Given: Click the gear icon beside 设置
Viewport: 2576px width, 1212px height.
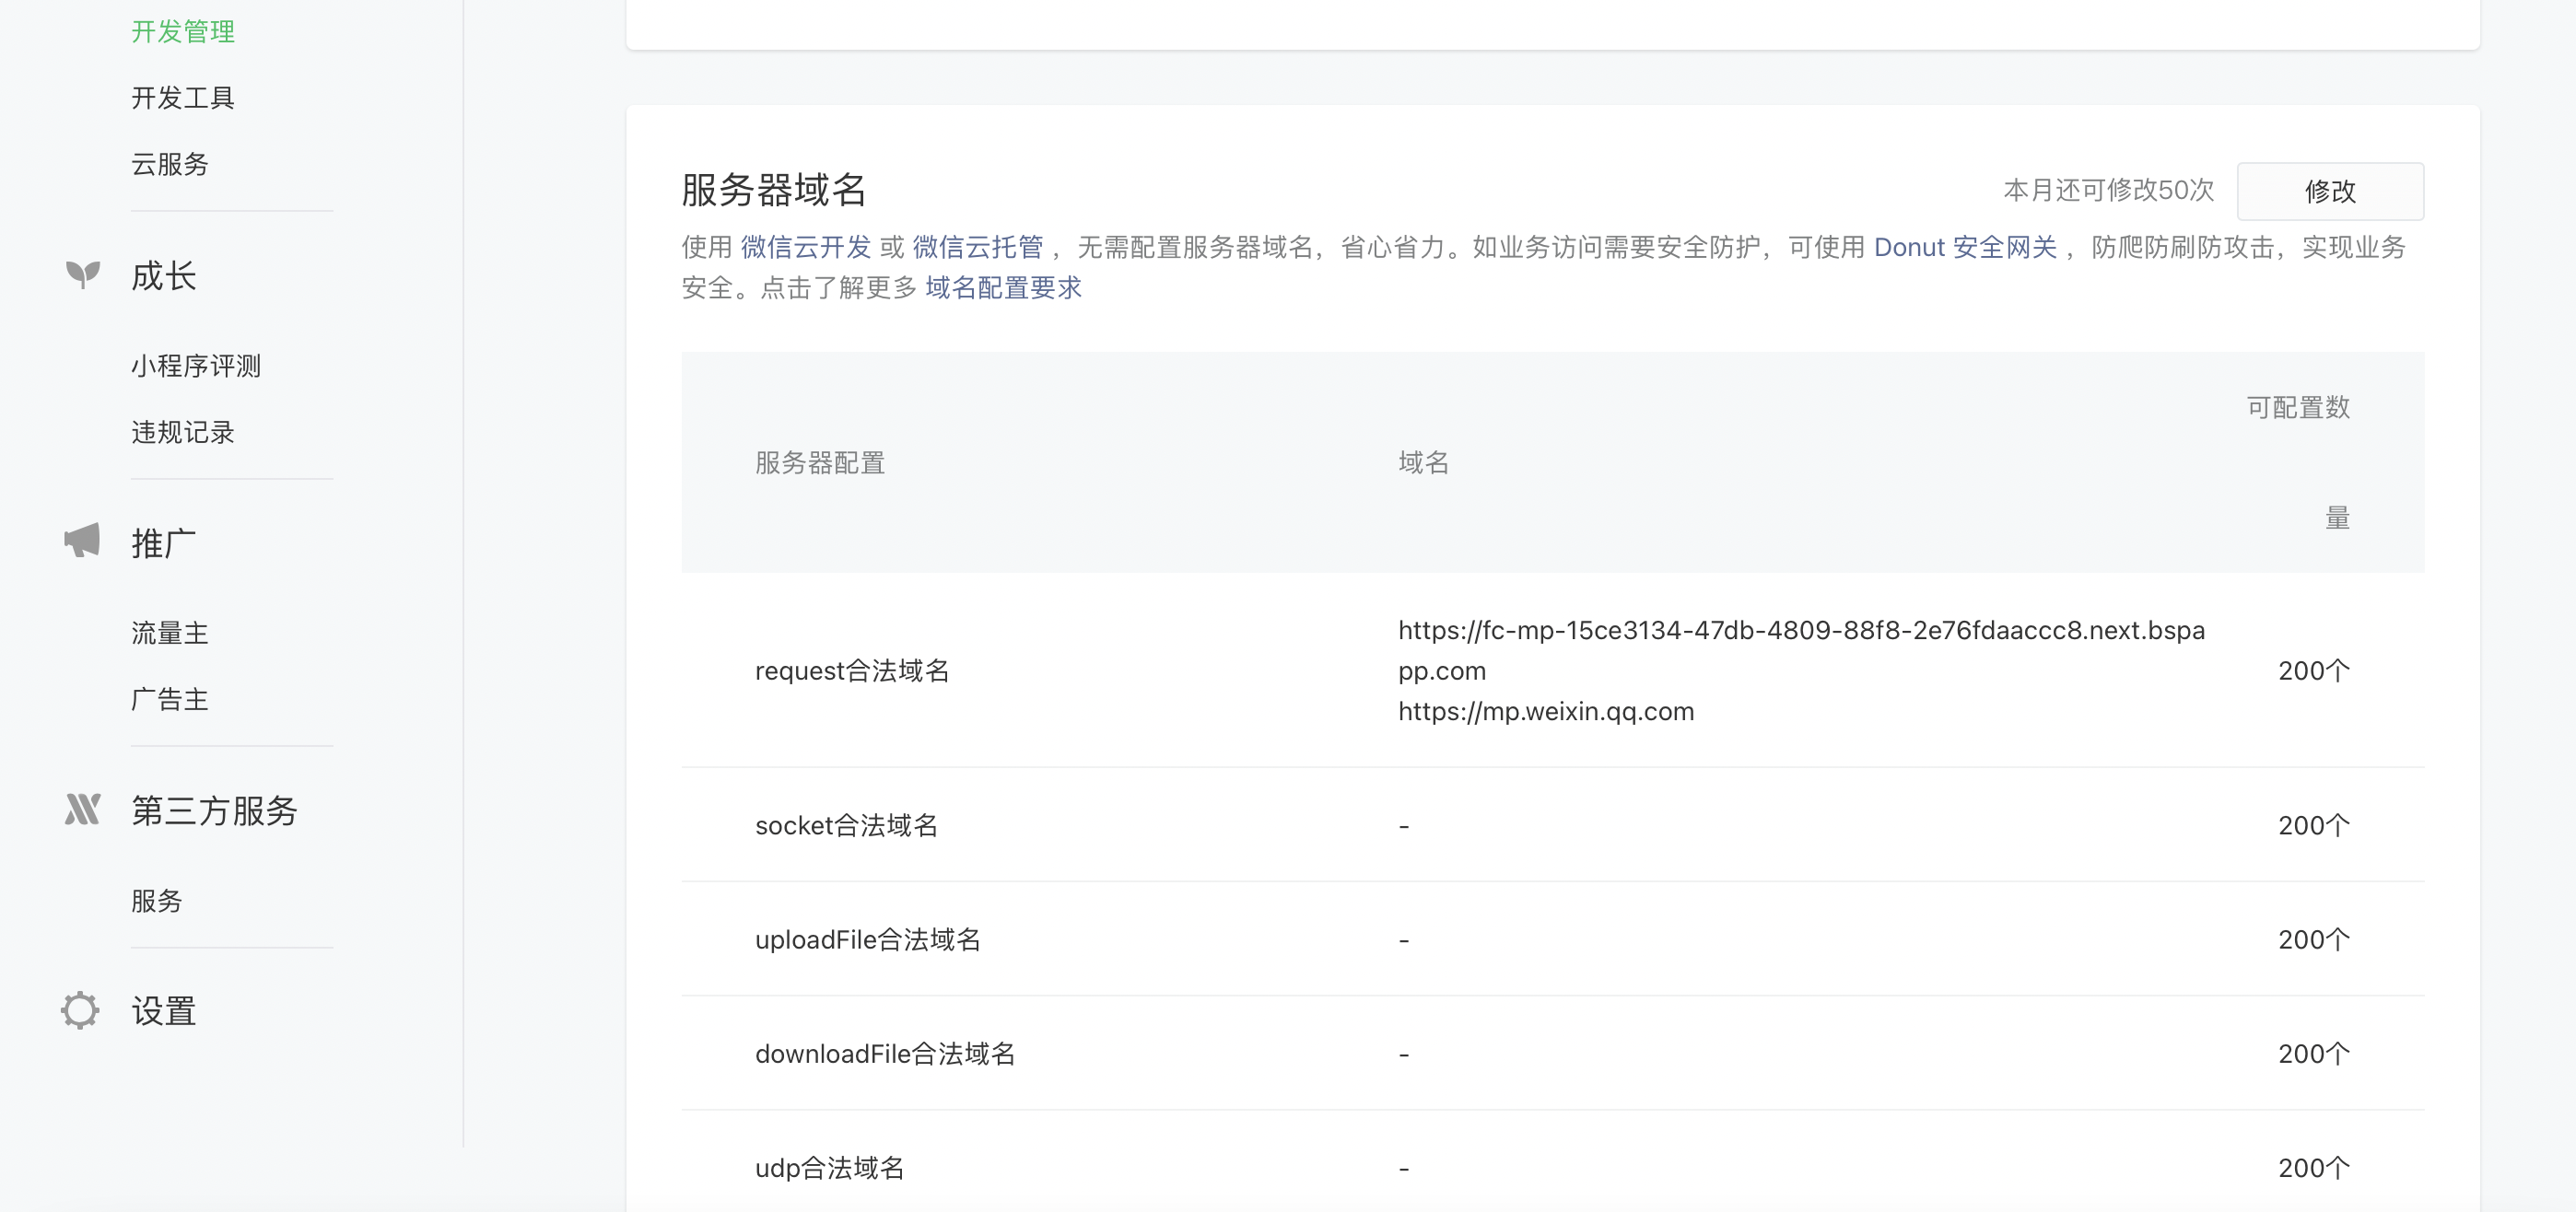Looking at the screenshot, I should [80, 1010].
